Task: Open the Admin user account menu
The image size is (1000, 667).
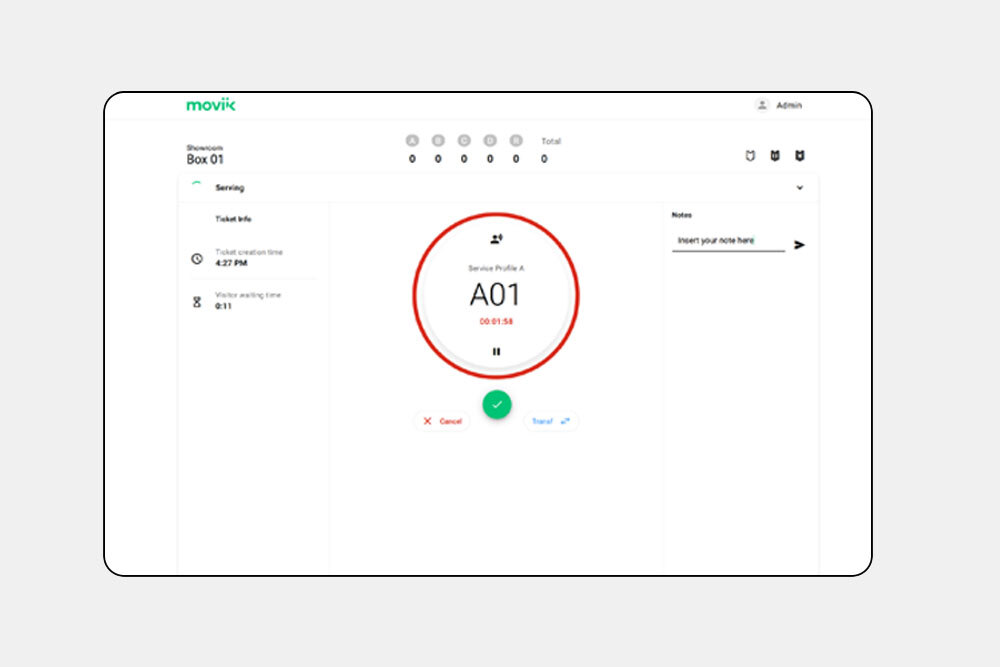Action: [x=788, y=105]
